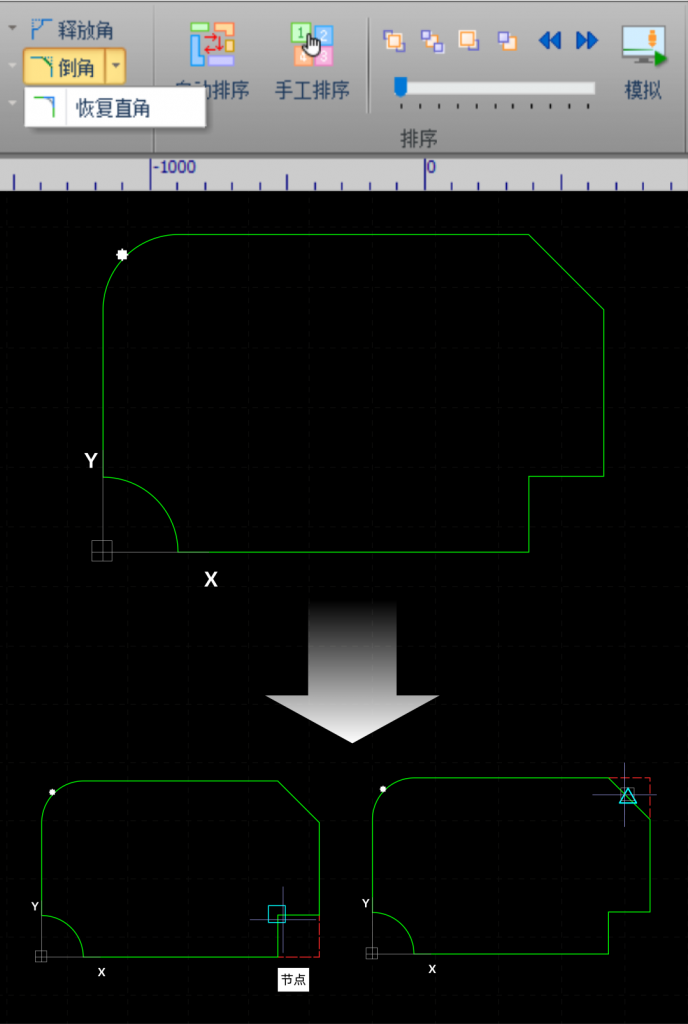Click the cyan triangle snap marker
The image size is (688, 1024).
pyautogui.click(x=627, y=796)
